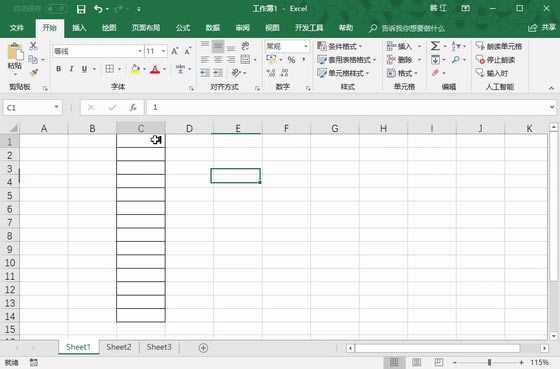Toggle the AutoSave switch
This screenshot has width=560, height=369.
(x=56, y=9)
